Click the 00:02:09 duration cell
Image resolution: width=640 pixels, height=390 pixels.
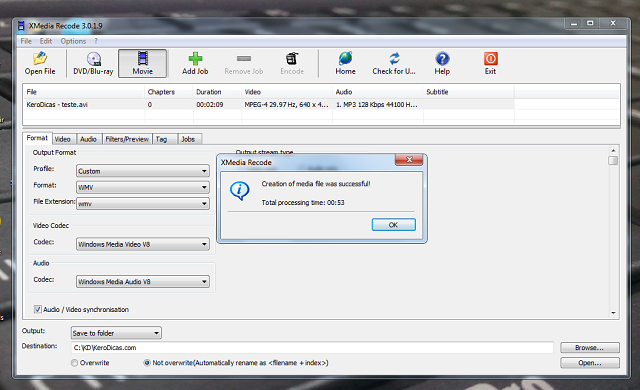click(210, 104)
